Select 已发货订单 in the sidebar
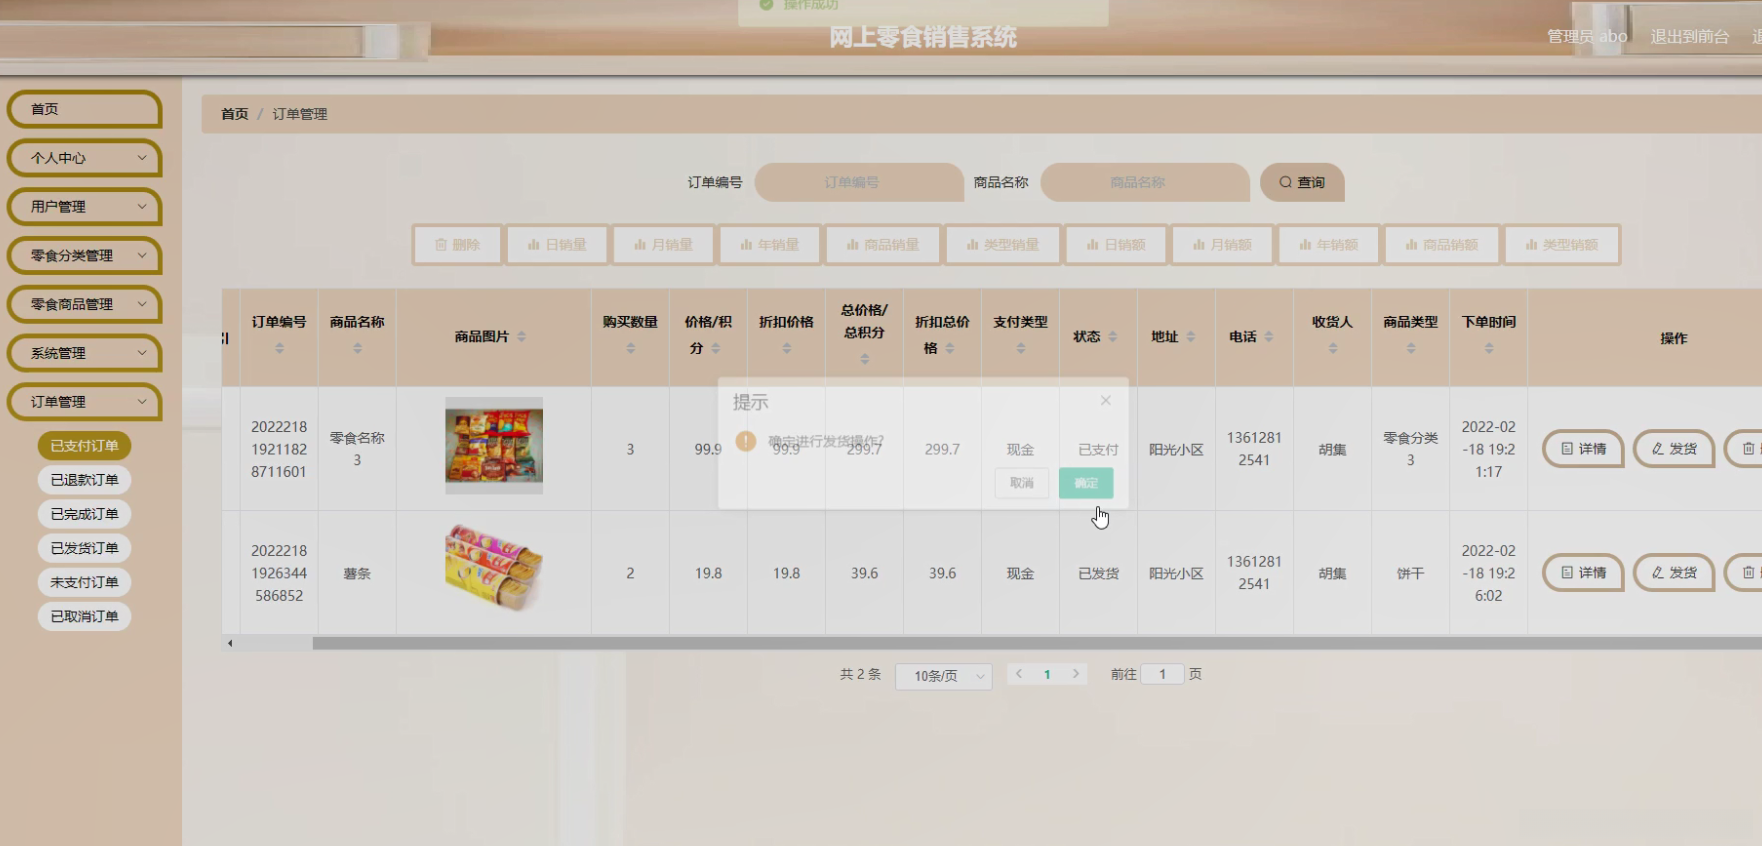The height and width of the screenshot is (846, 1762). (x=85, y=548)
